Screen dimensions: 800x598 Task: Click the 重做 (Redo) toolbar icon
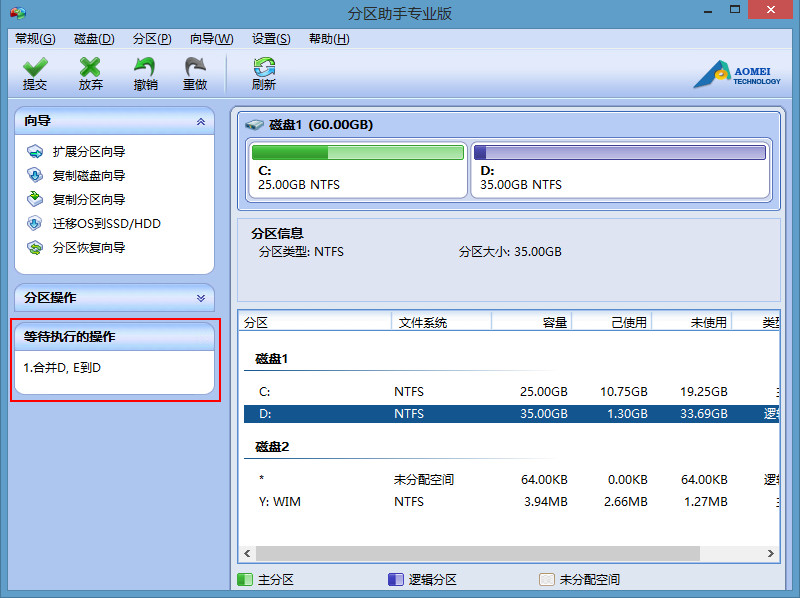click(x=195, y=68)
